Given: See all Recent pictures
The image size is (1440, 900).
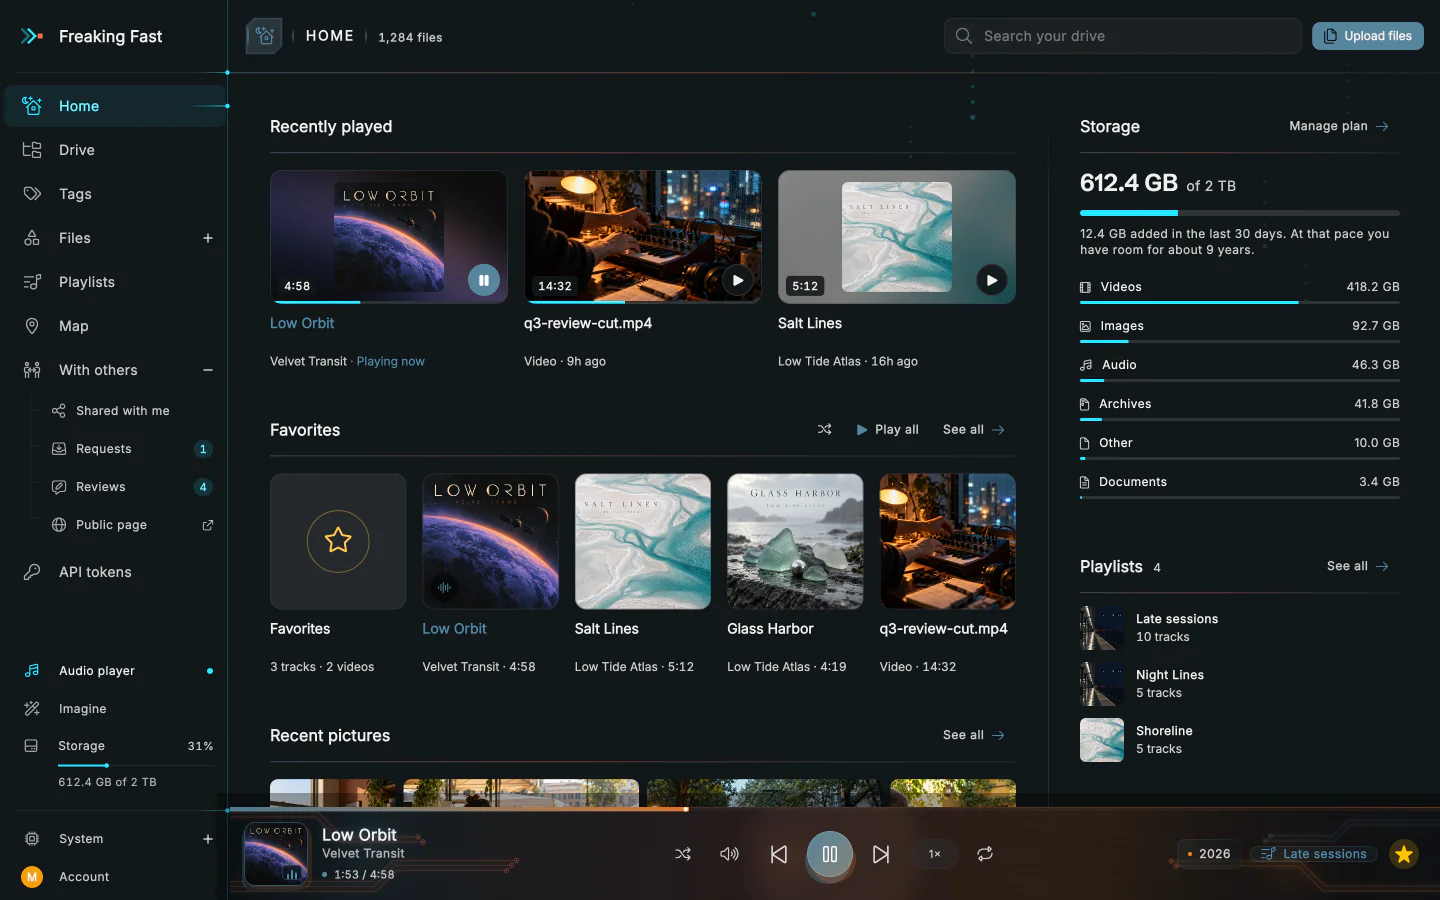Looking at the screenshot, I should pos(974,735).
